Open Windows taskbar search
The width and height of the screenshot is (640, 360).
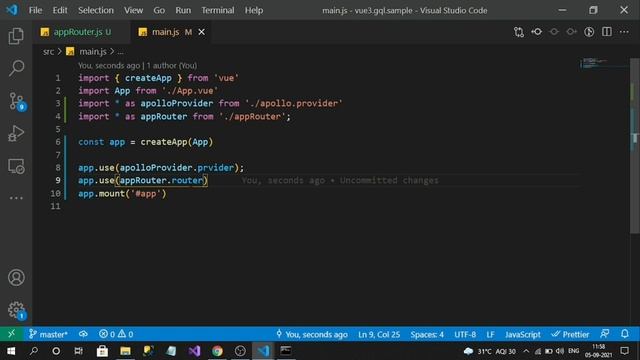pos(34,351)
